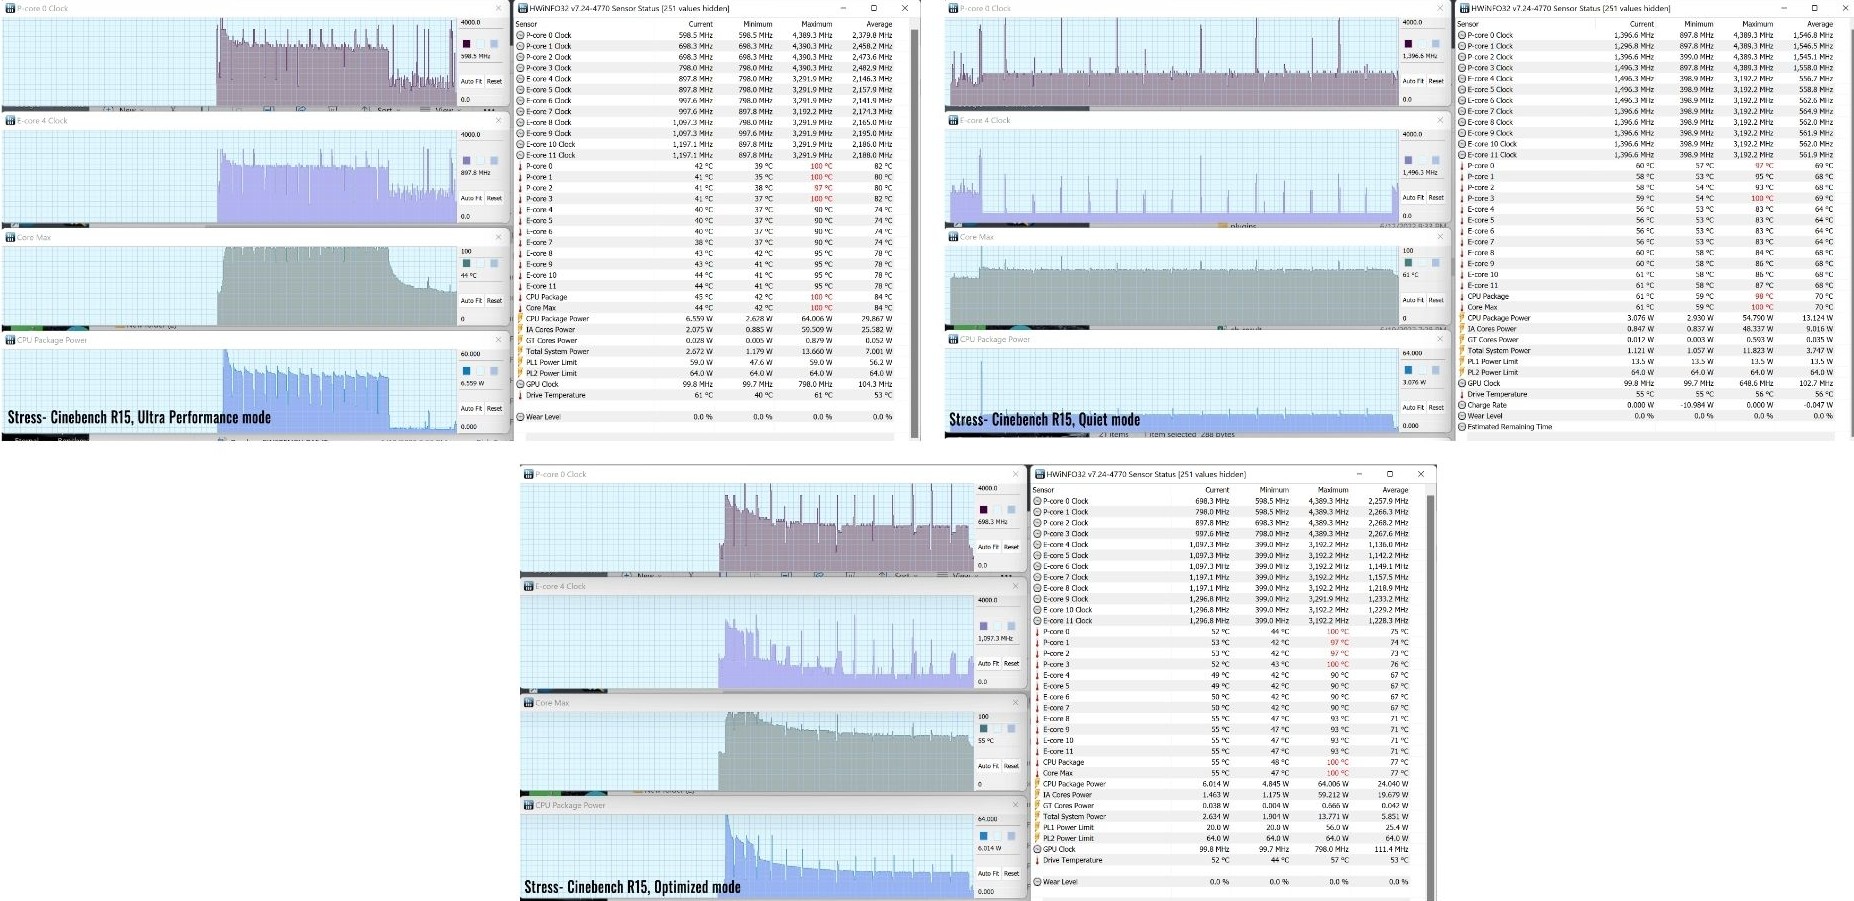Click Auto Fit on Ultra Performance Core Max graph
The image size is (1854, 901).
(x=471, y=300)
